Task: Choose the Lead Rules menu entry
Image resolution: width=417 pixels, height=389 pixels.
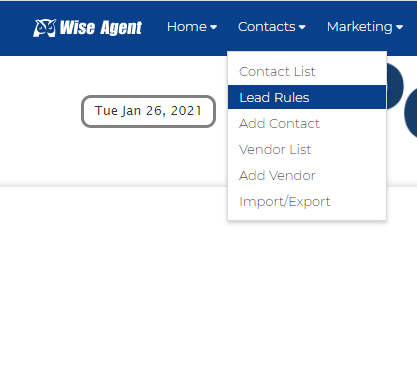Action: [x=307, y=97]
